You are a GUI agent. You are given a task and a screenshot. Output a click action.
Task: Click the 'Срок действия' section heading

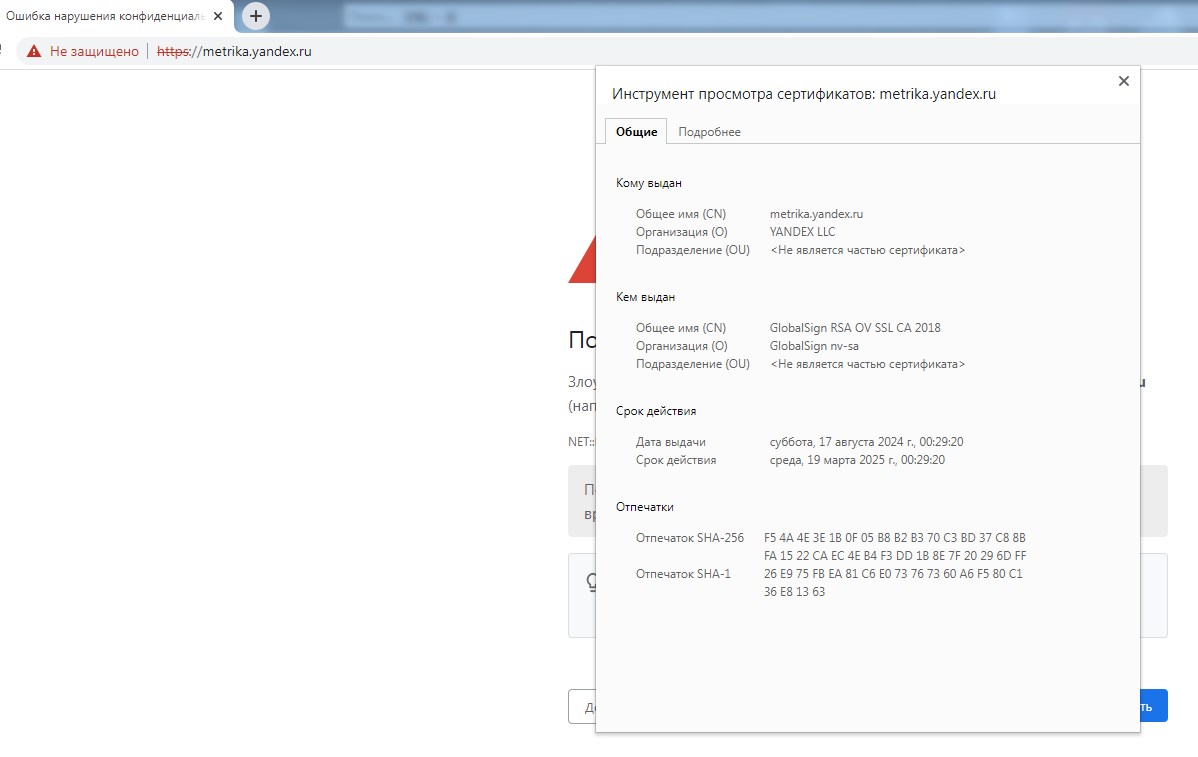656,411
